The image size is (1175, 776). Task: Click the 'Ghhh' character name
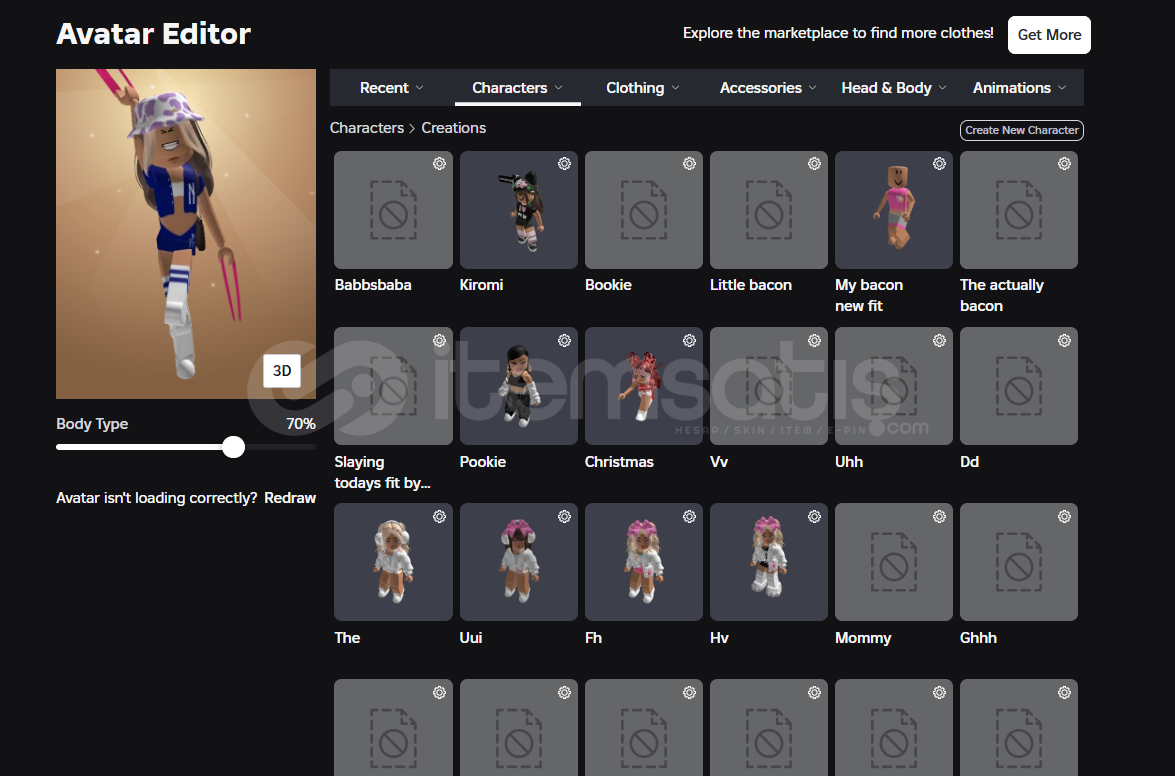tap(978, 638)
